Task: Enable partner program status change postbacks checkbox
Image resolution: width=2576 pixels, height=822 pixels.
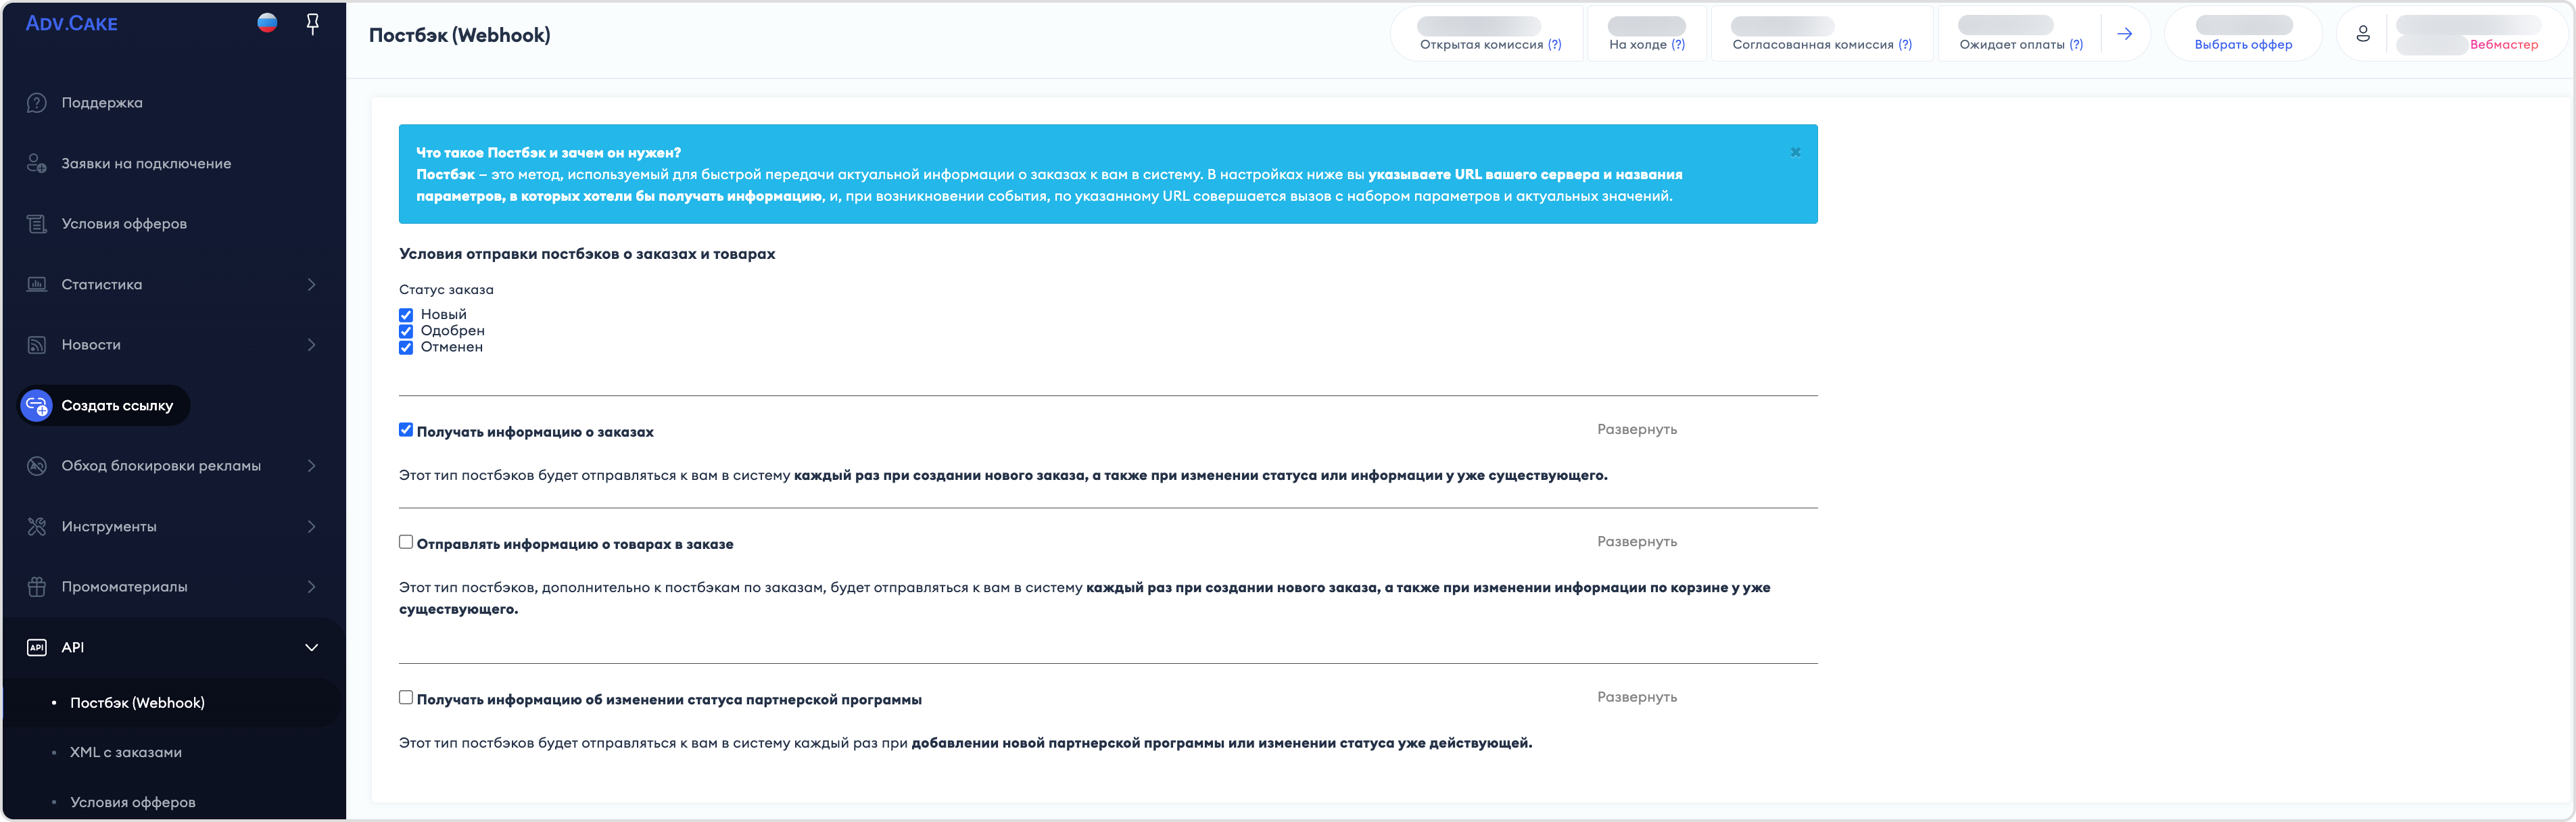Action: [406, 698]
